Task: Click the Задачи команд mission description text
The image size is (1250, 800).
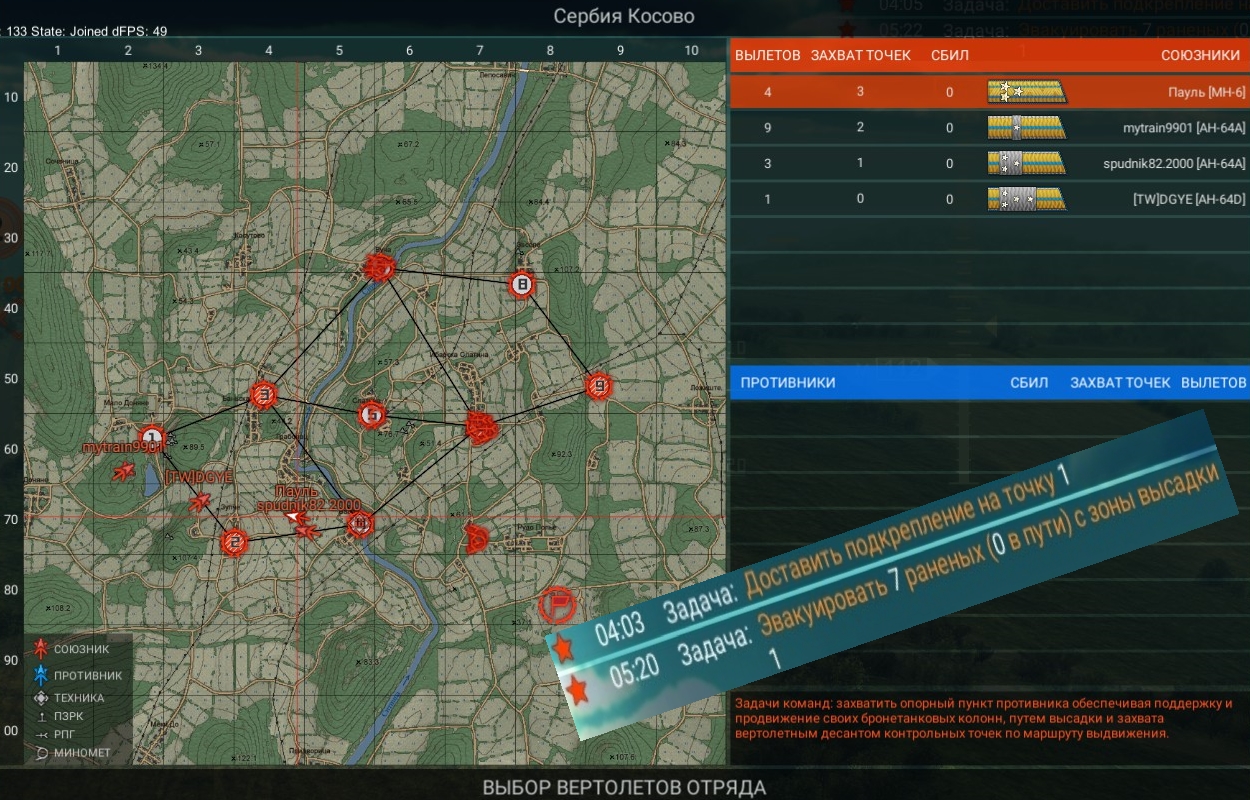Action: (984, 718)
